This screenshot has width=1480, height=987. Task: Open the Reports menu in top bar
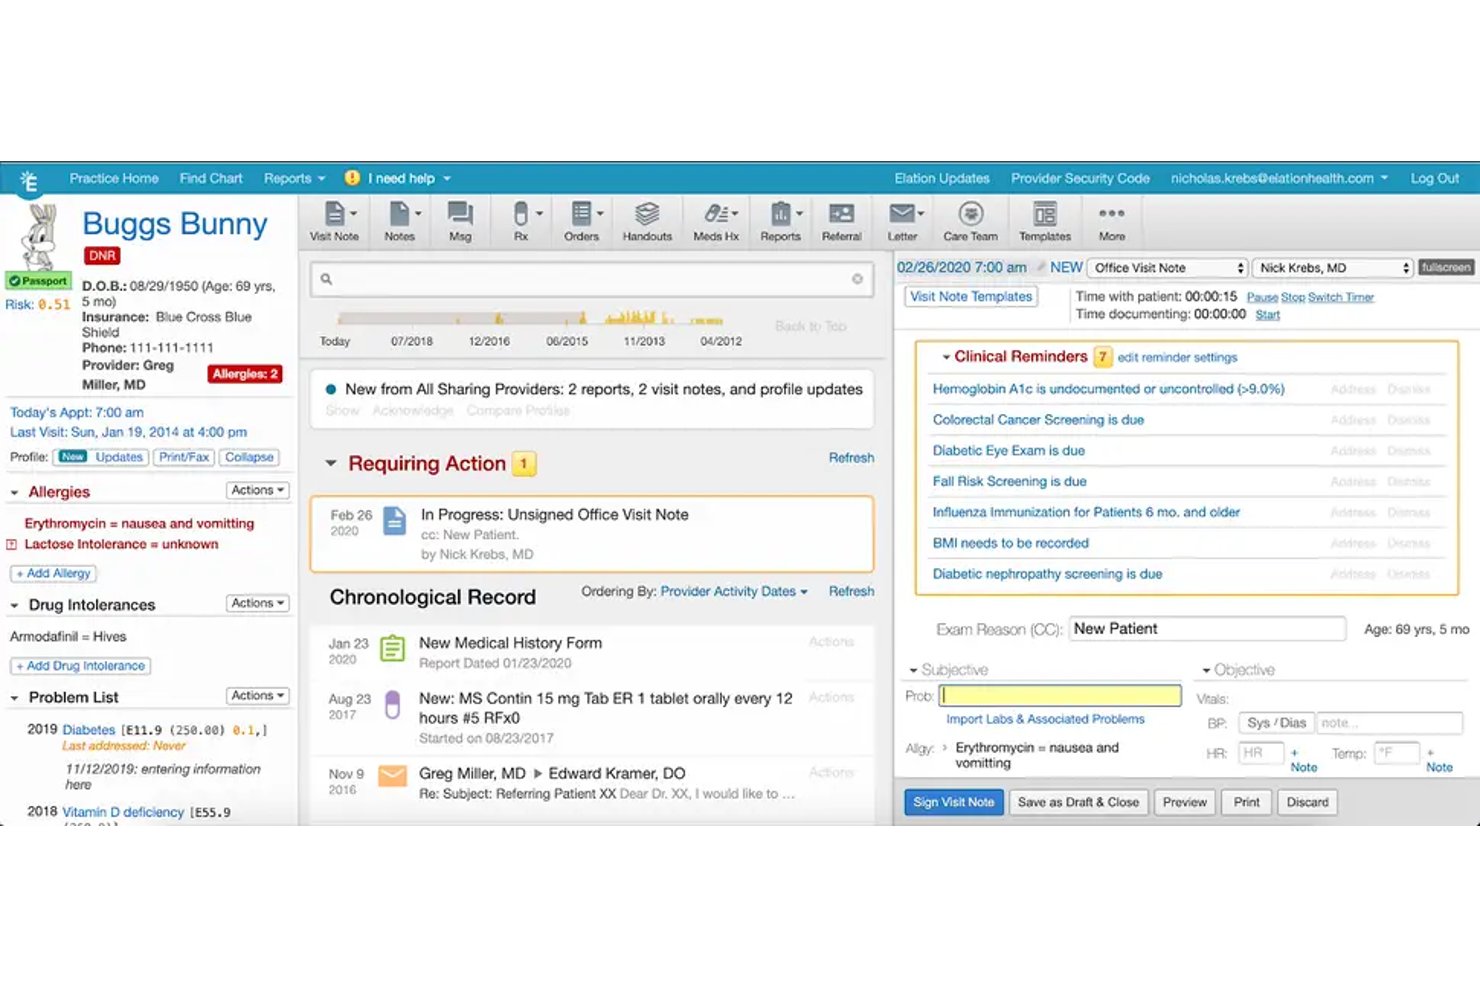[x=294, y=178]
